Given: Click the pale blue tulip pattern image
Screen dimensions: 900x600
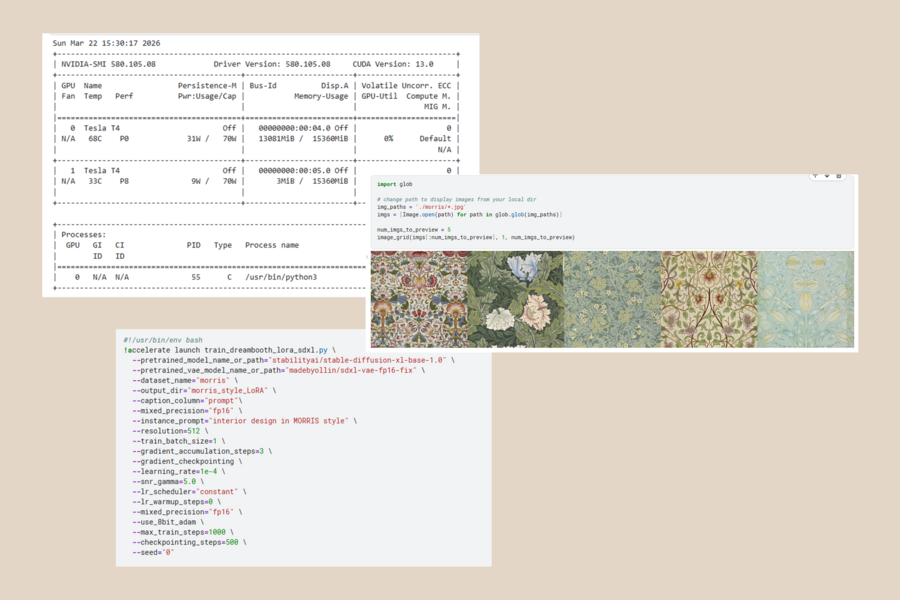Looking at the screenshot, I should coord(806,299).
